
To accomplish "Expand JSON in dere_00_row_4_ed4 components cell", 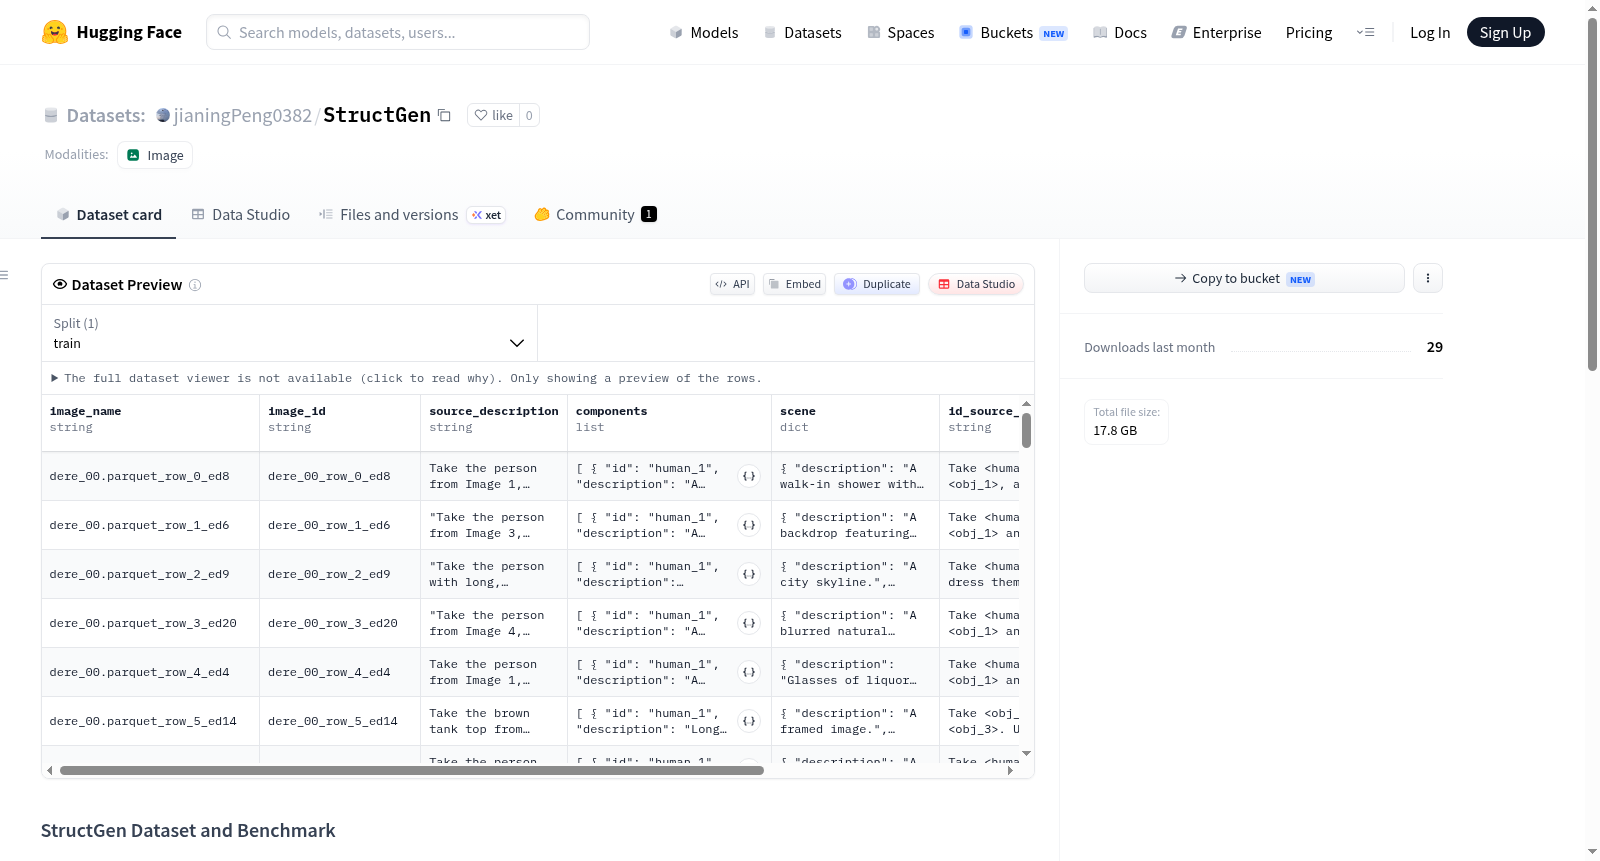I will (x=749, y=672).
